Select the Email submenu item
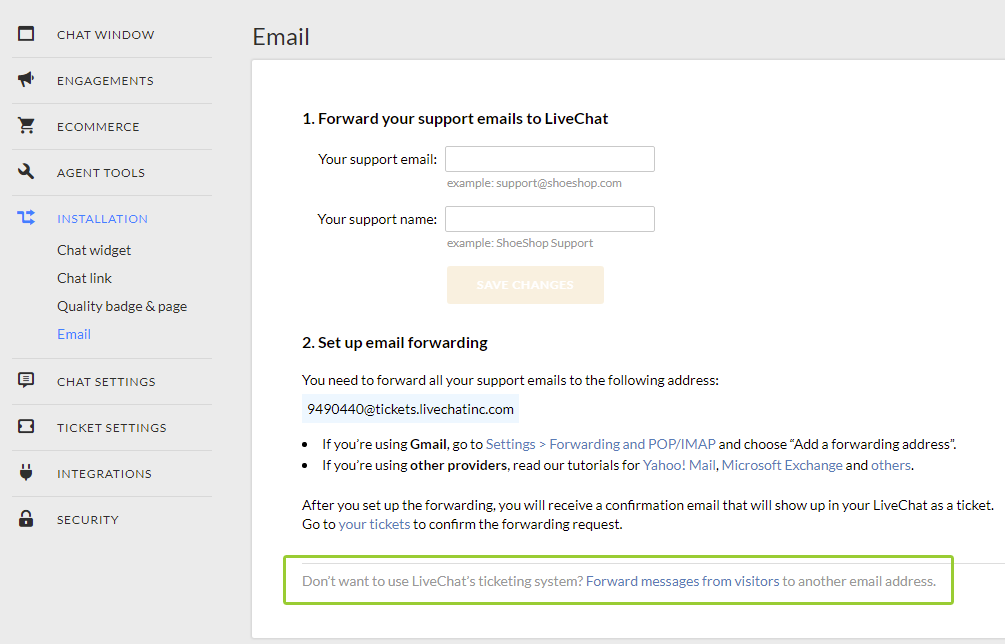Image resolution: width=1005 pixels, height=644 pixels. point(74,334)
